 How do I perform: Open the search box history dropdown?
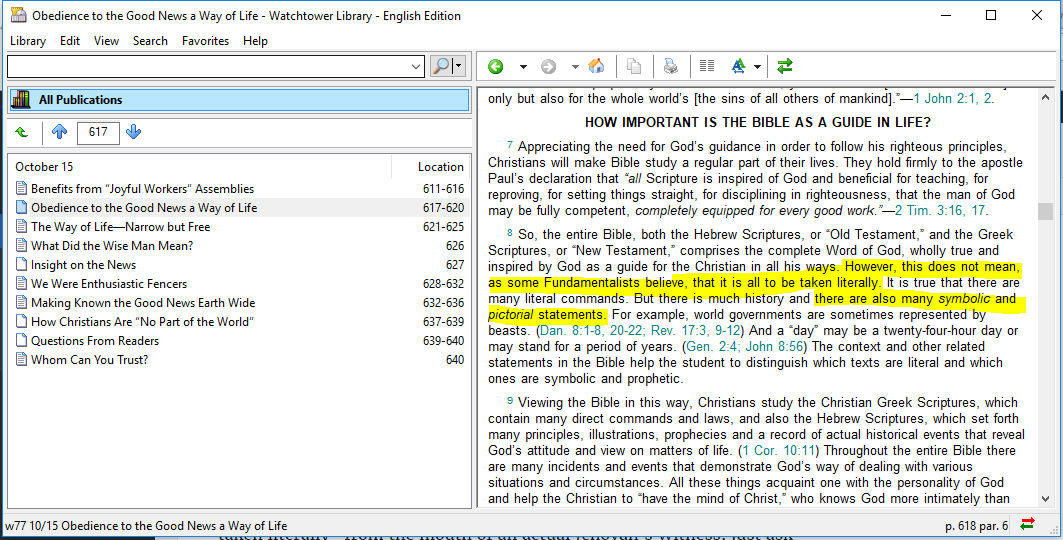417,67
